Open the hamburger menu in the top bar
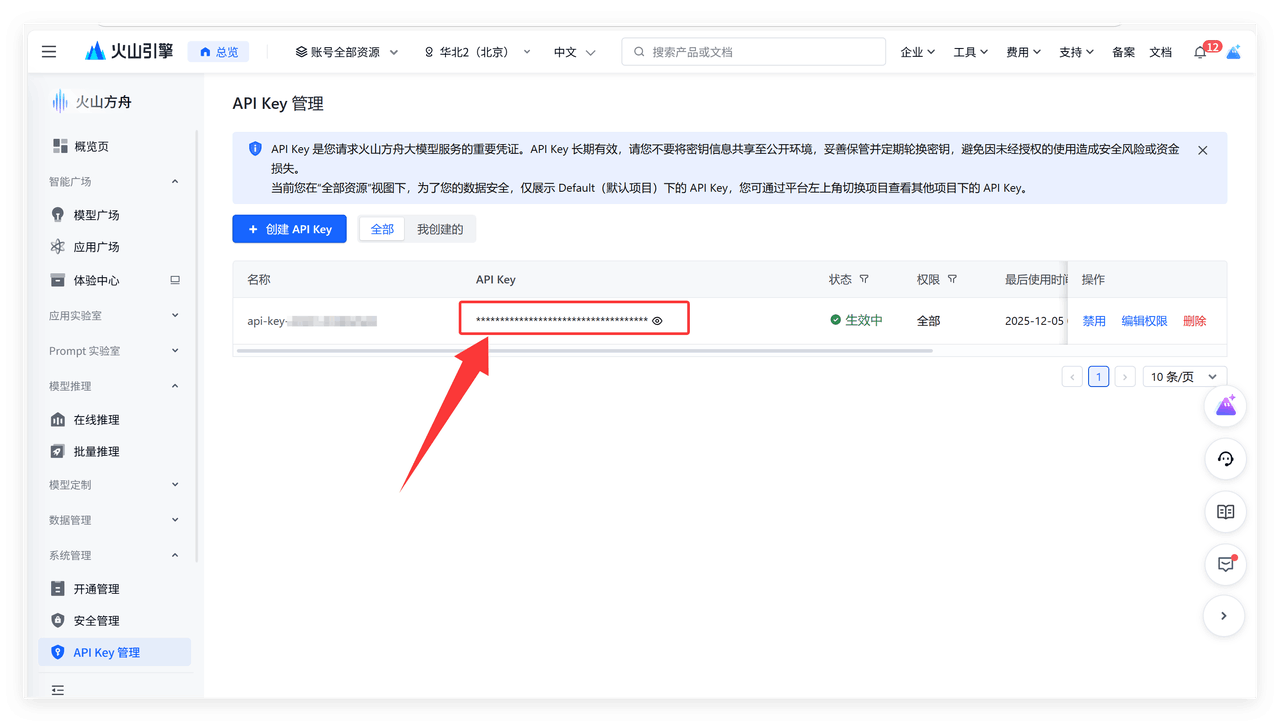 (49, 52)
